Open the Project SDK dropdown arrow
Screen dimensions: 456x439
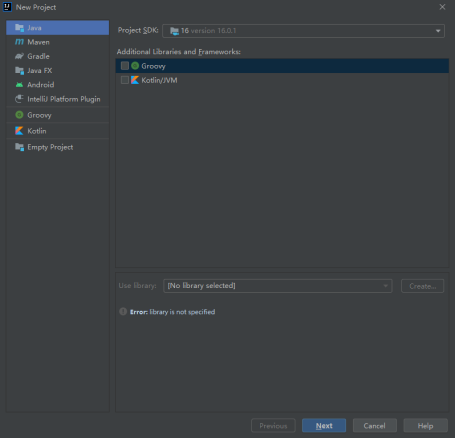coord(438,31)
